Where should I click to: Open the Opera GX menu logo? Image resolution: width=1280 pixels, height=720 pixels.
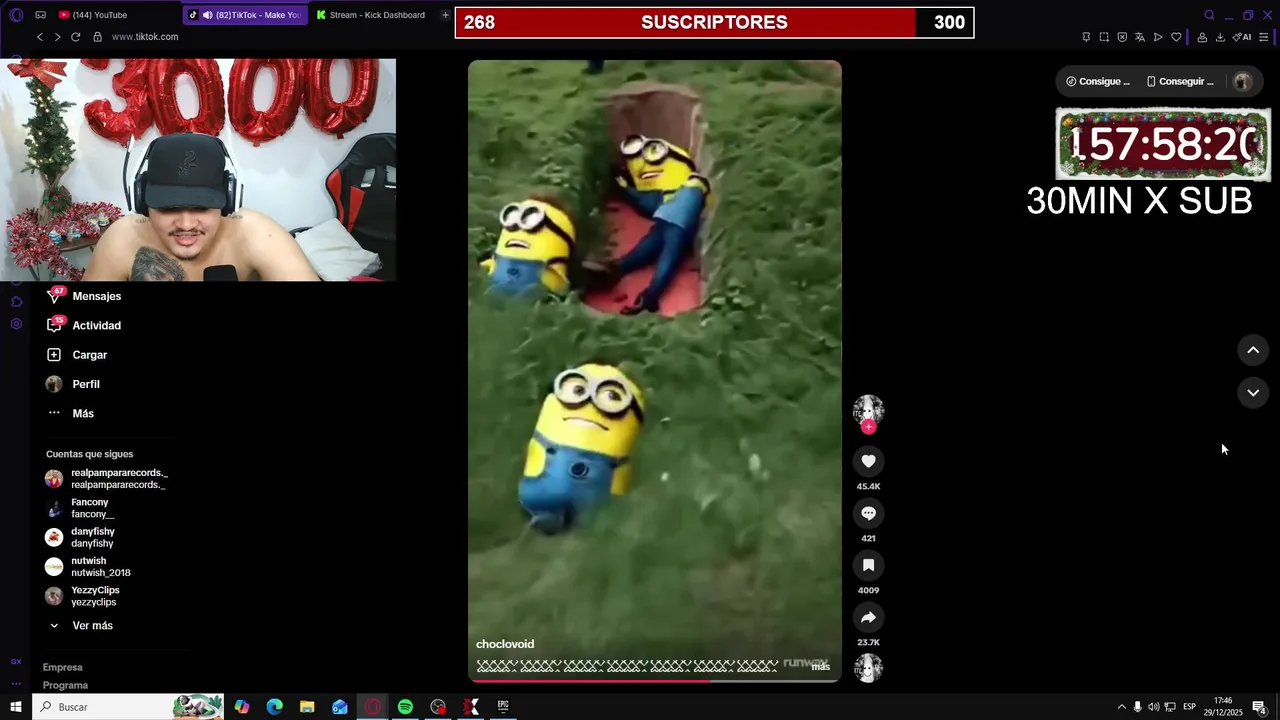click(16, 15)
